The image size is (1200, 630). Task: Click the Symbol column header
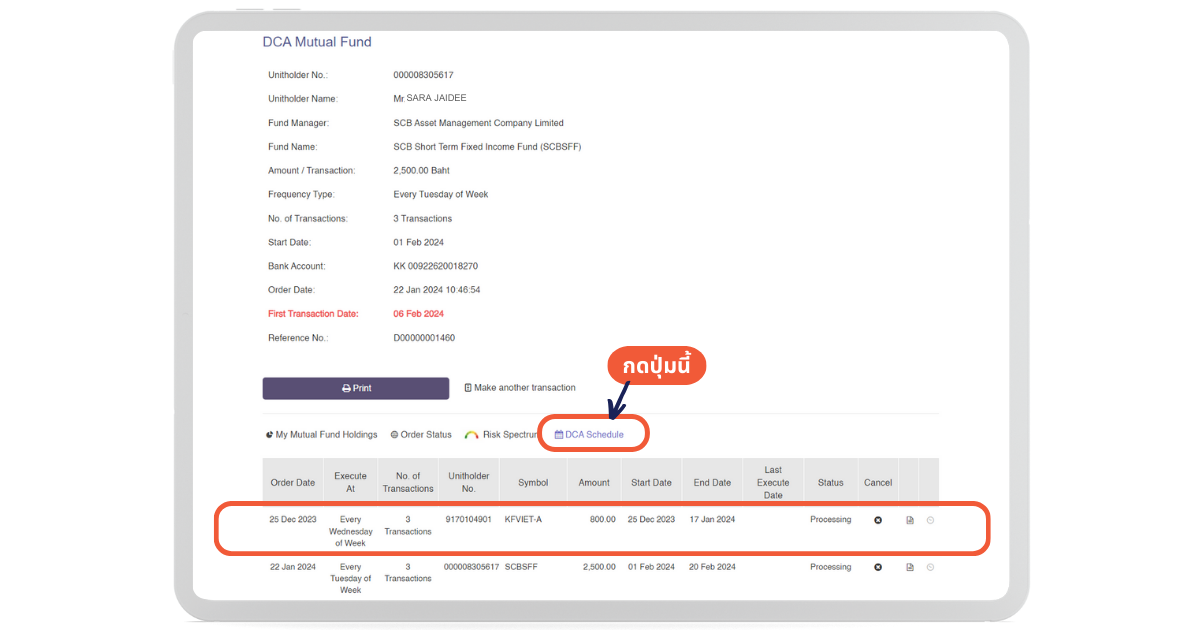(x=533, y=483)
